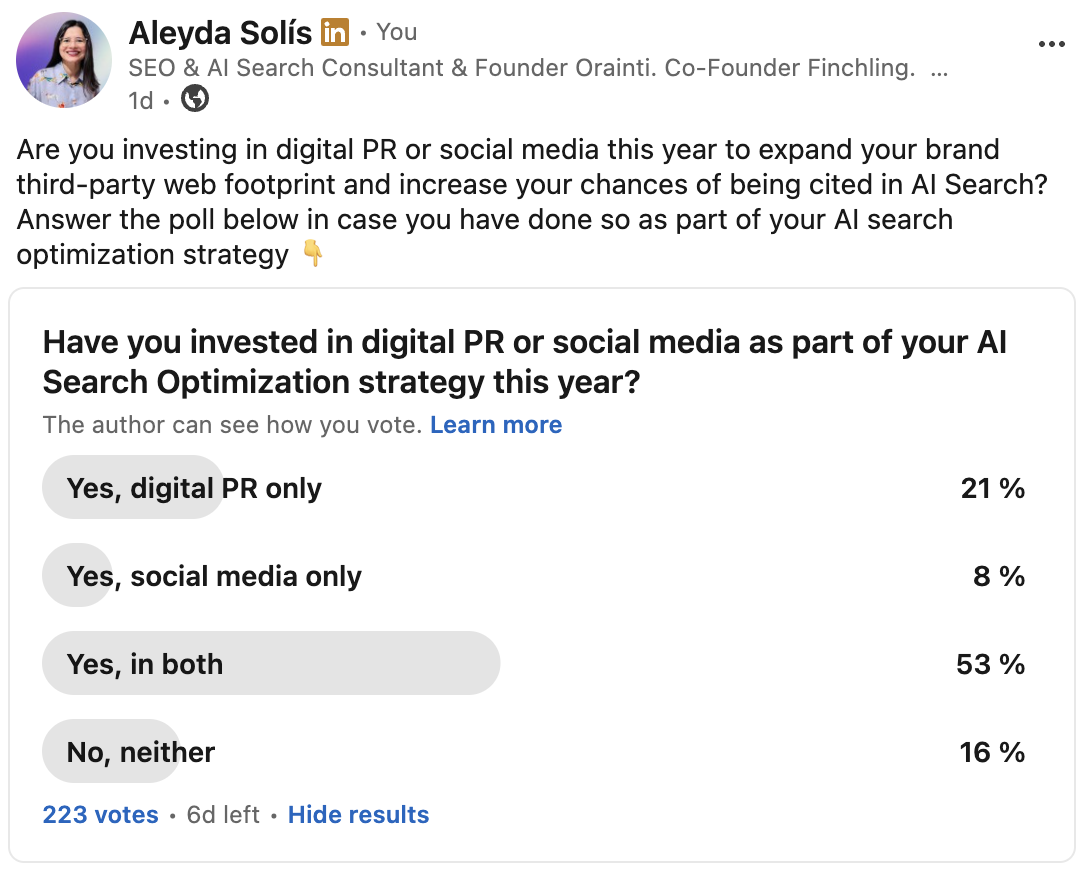The height and width of the screenshot is (880, 1090).
Task: Select the 'No, neither' poll option
Action: click(x=534, y=751)
